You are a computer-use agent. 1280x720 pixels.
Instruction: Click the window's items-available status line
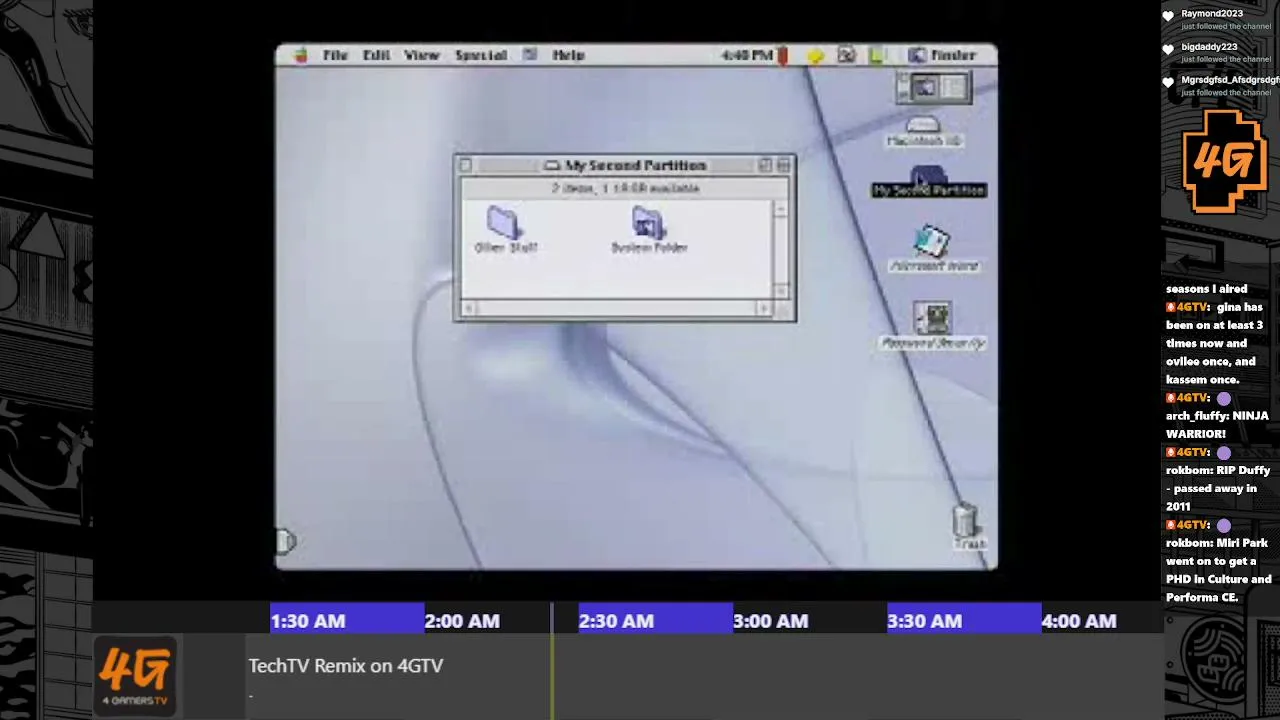click(625, 188)
